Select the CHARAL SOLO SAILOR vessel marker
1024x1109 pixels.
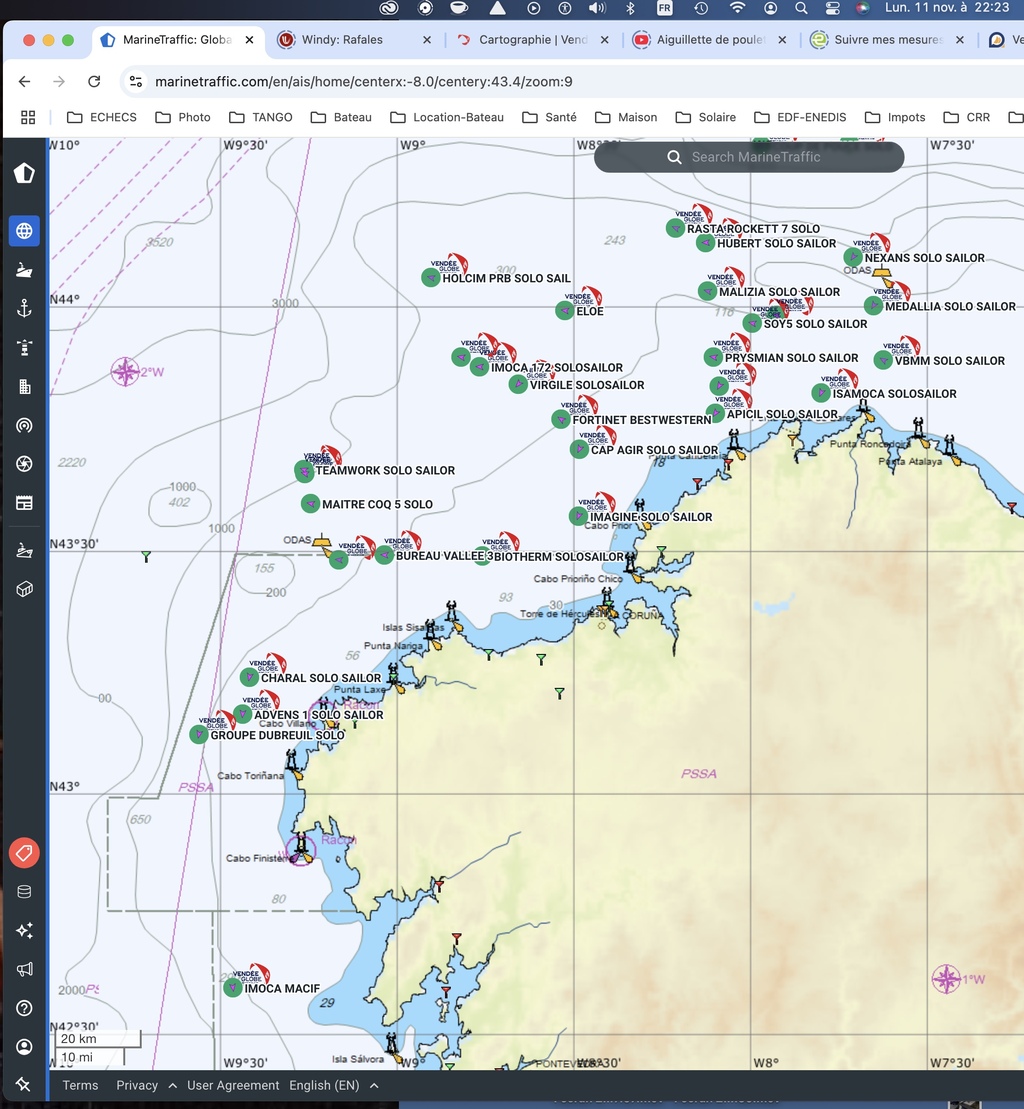pyautogui.click(x=249, y=677)
